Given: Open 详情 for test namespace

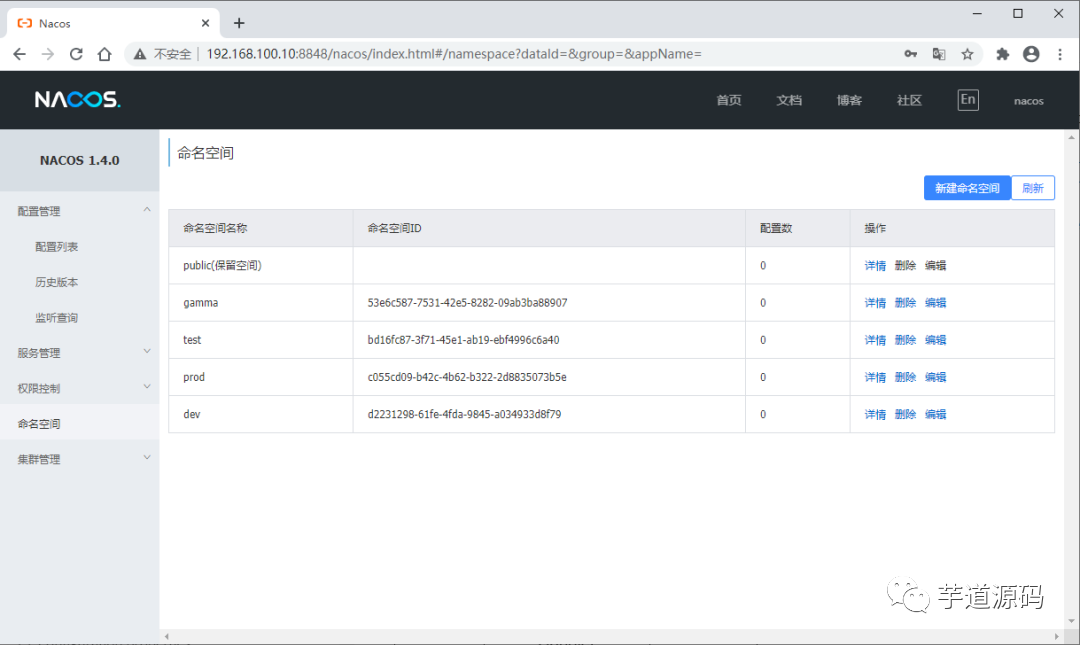Looking at the screenshot, I should click(x=875, y=340).
